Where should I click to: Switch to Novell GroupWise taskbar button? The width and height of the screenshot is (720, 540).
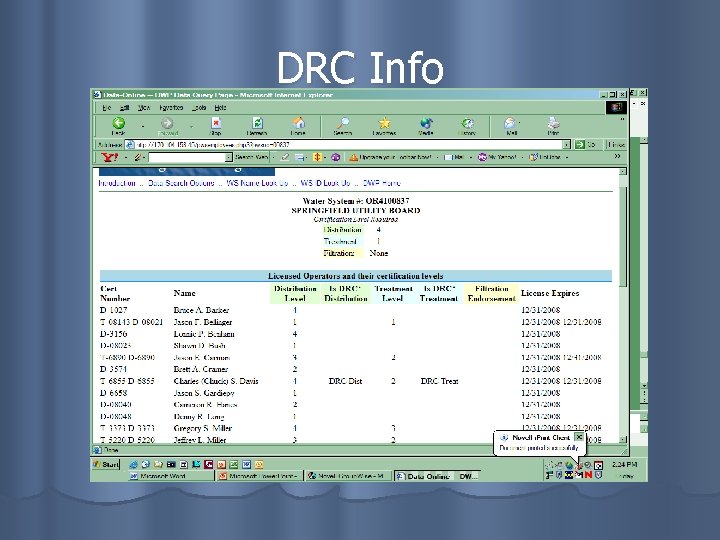[x=348, y=476]
